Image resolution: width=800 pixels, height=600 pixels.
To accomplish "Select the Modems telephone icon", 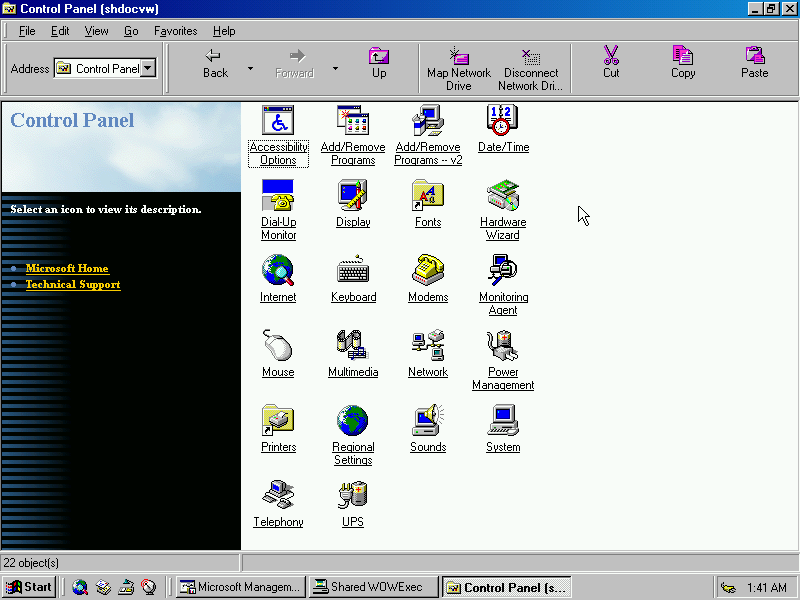I will 428,271.
